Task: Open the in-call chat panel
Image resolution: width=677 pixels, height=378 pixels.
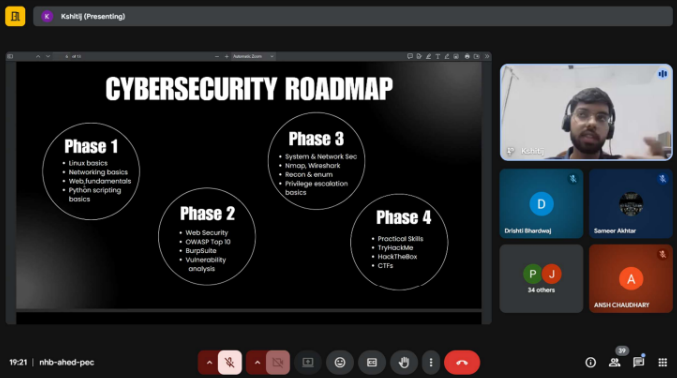Action: 638,362
